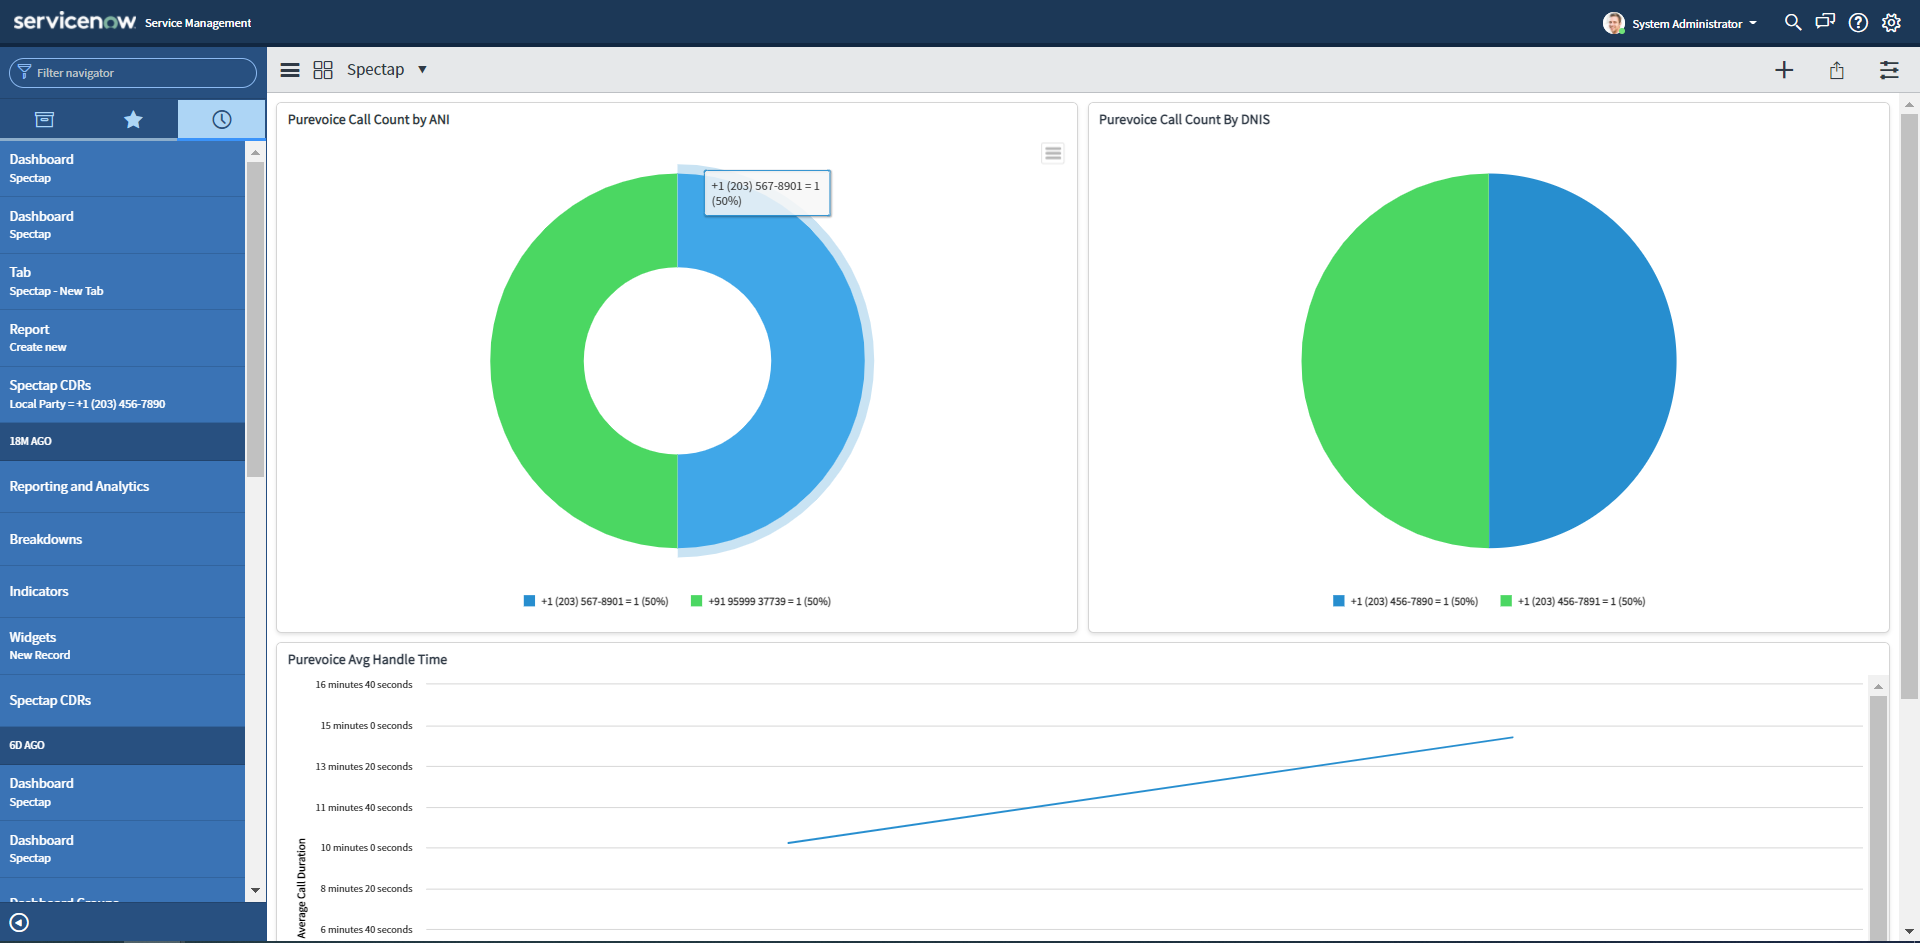Viewport: 1920px width, 943px height.
Task: Open dashboard properties sliders icon
Action: tap(1889, 70)
